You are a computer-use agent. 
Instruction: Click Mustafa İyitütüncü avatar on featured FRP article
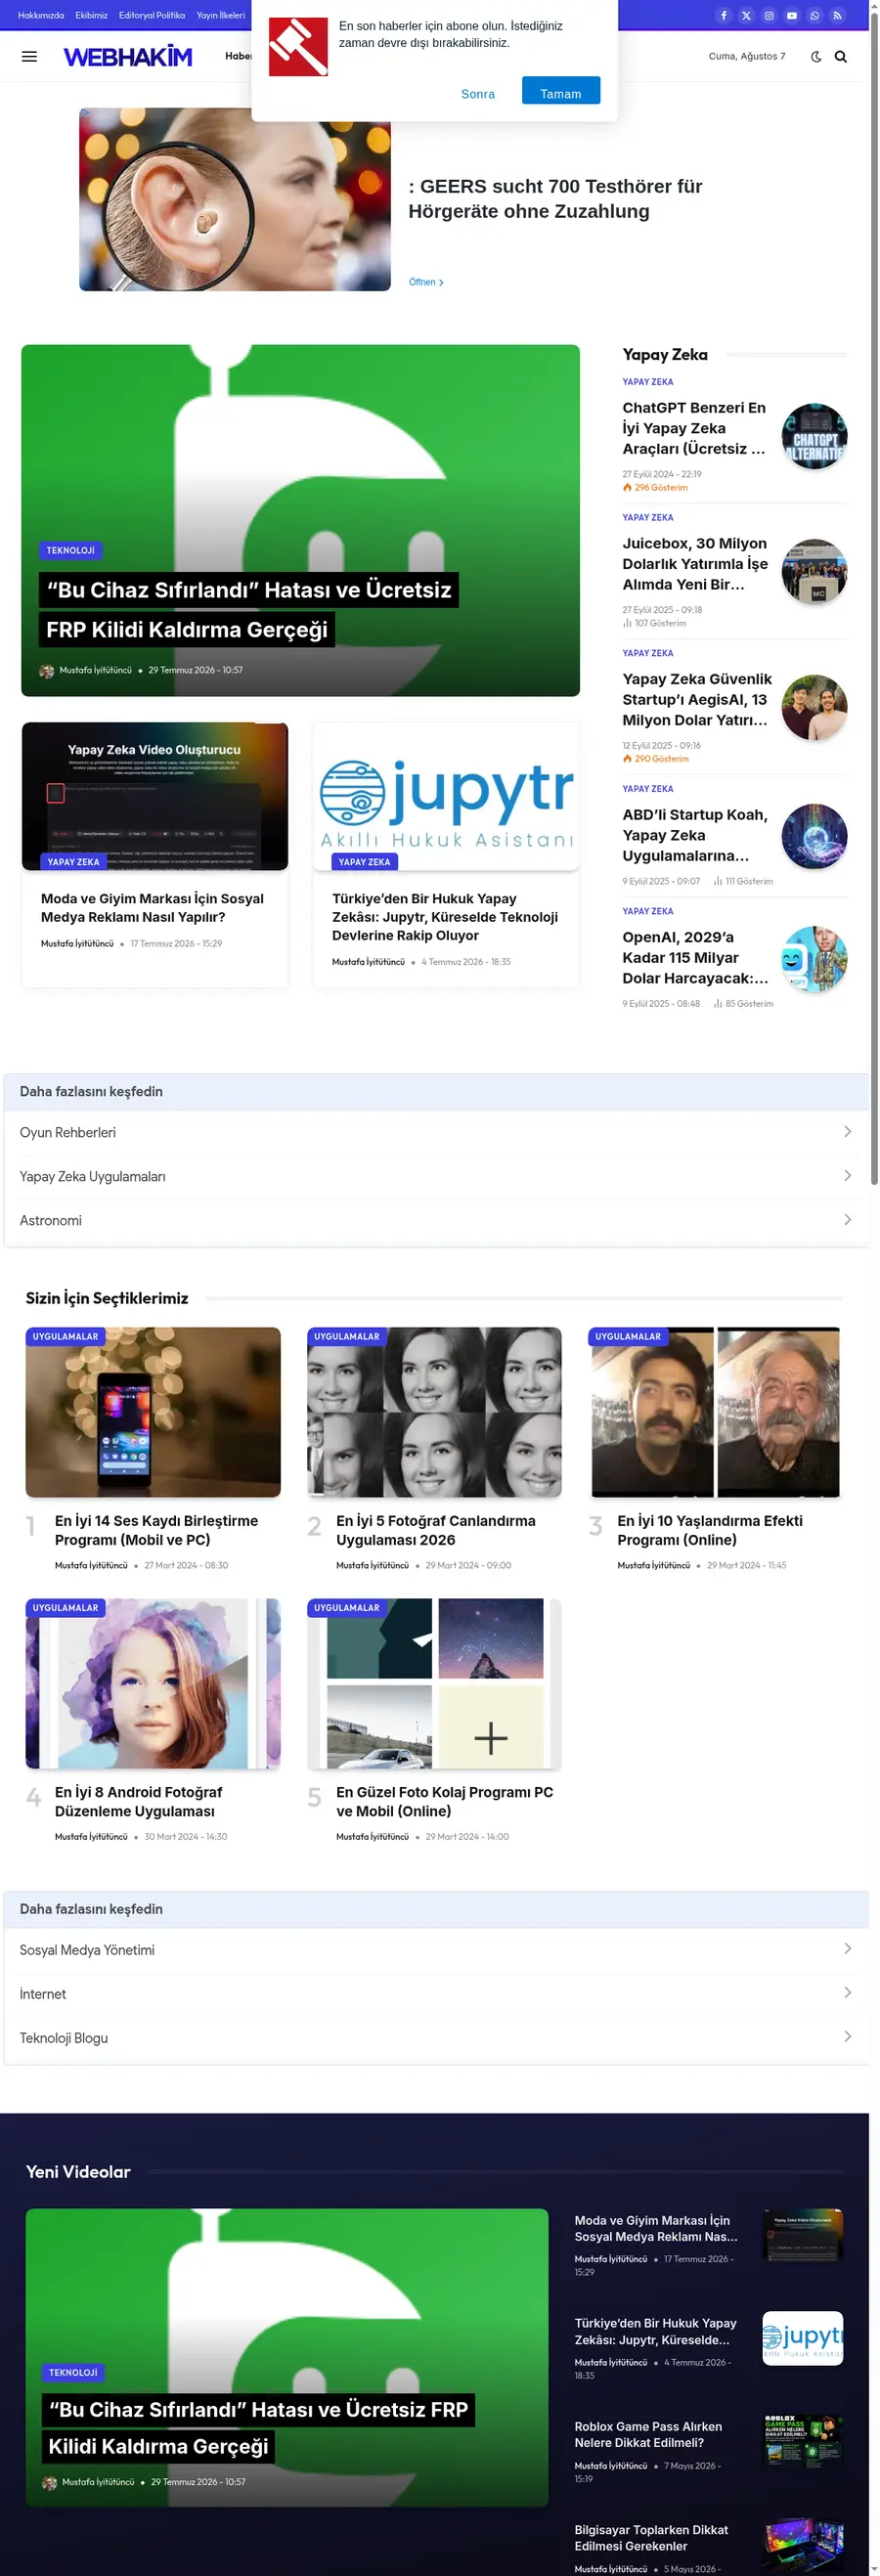point(46,671)
